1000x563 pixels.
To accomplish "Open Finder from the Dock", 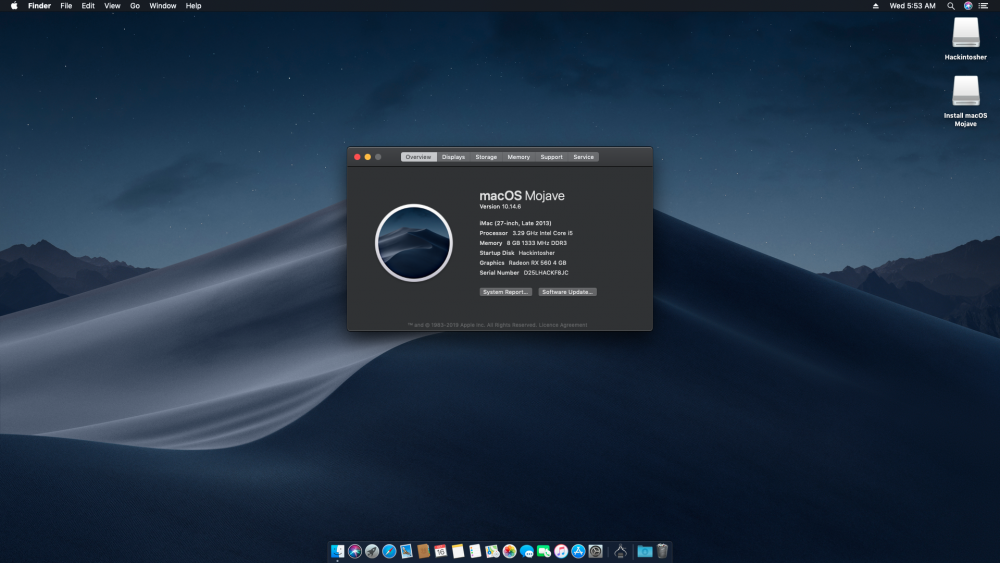I will coord(337,551).
